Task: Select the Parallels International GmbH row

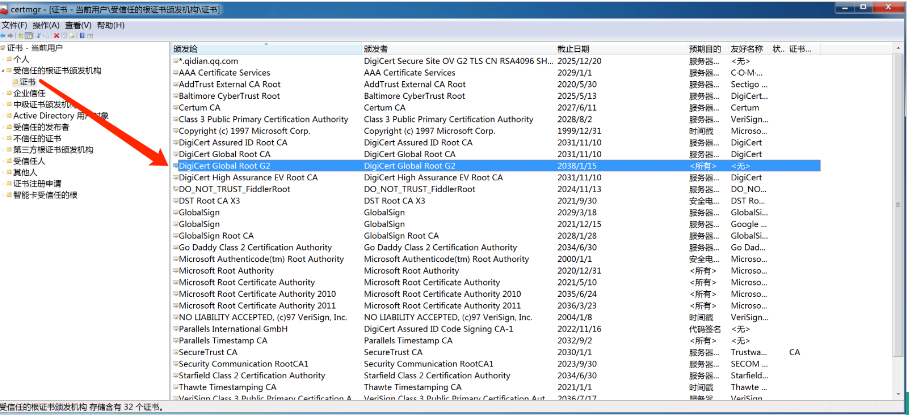Action: (x=496, y=329)
